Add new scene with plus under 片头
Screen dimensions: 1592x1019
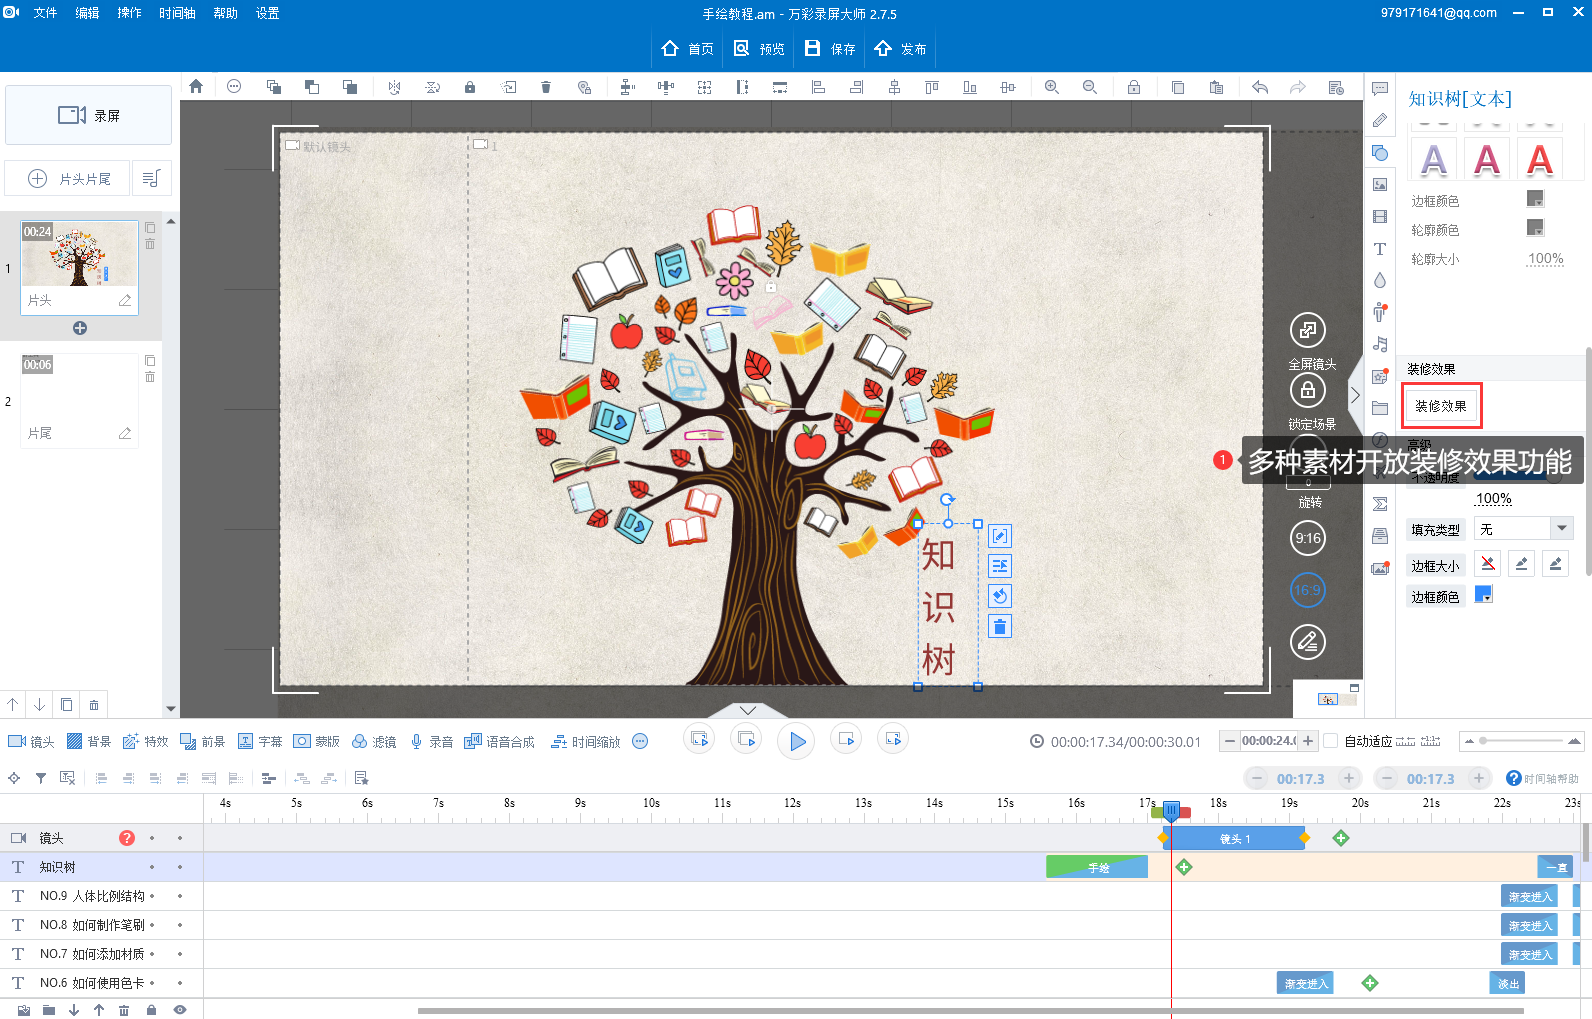coord(80,328)
